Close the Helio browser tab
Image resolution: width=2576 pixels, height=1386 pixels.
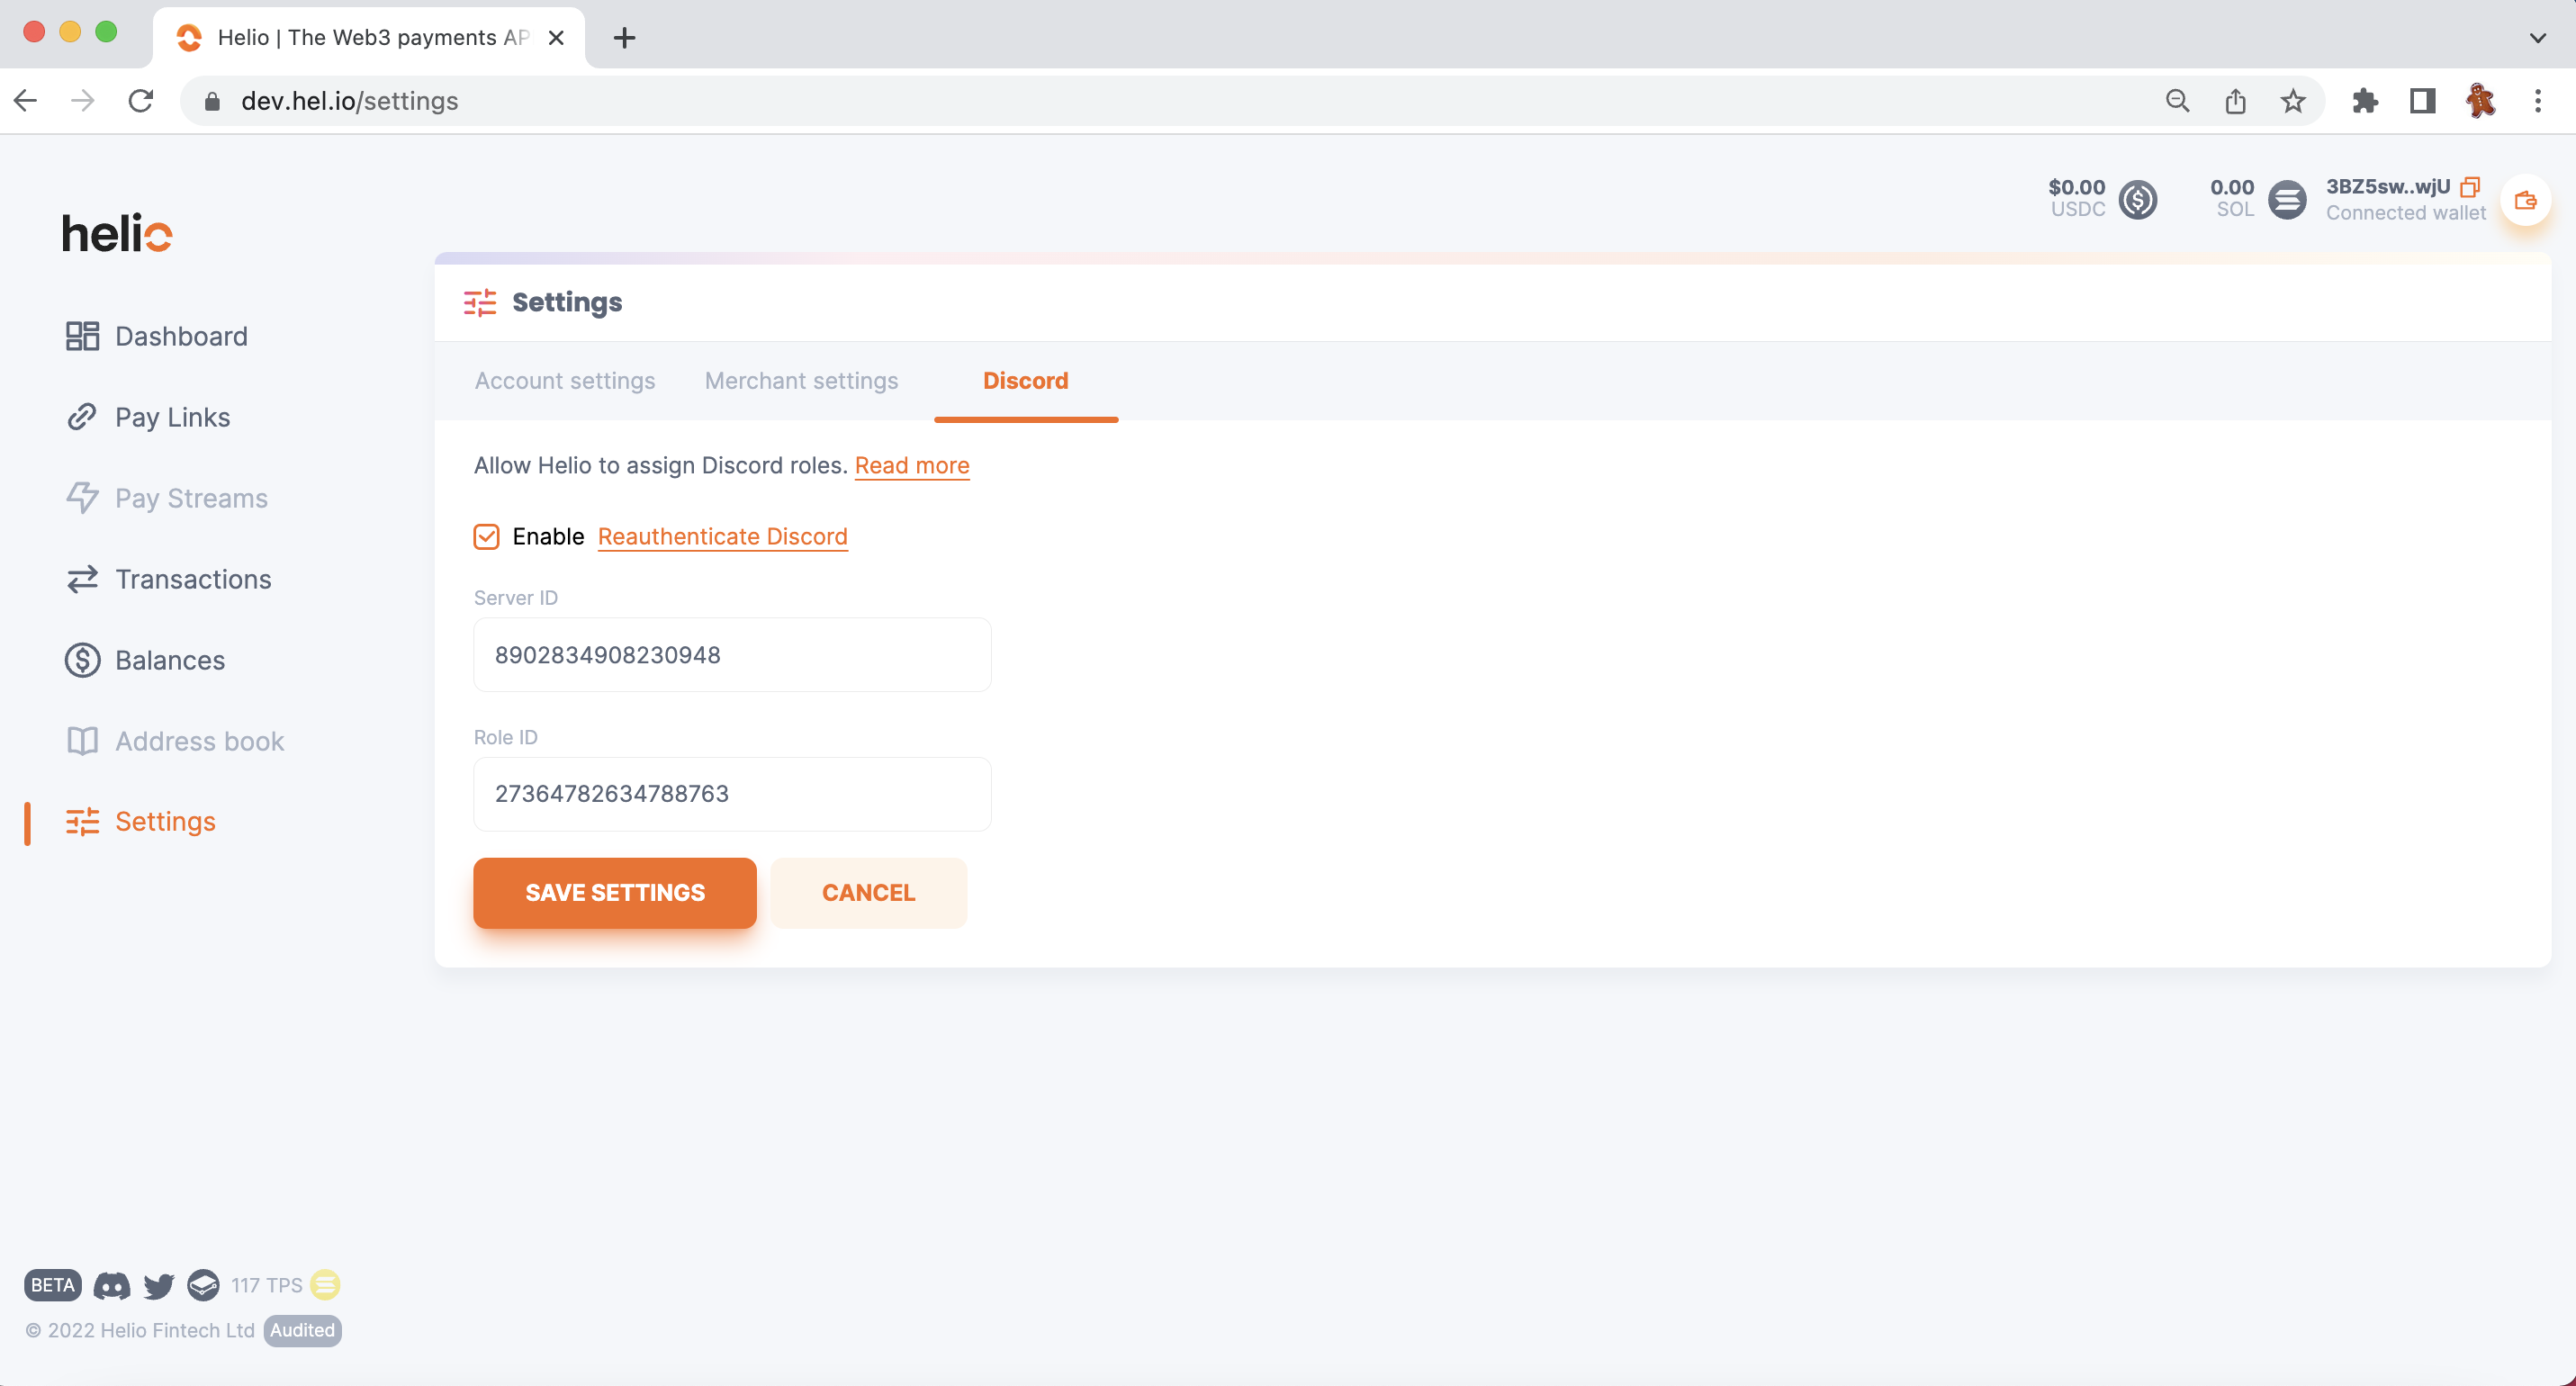pos(557,38)
